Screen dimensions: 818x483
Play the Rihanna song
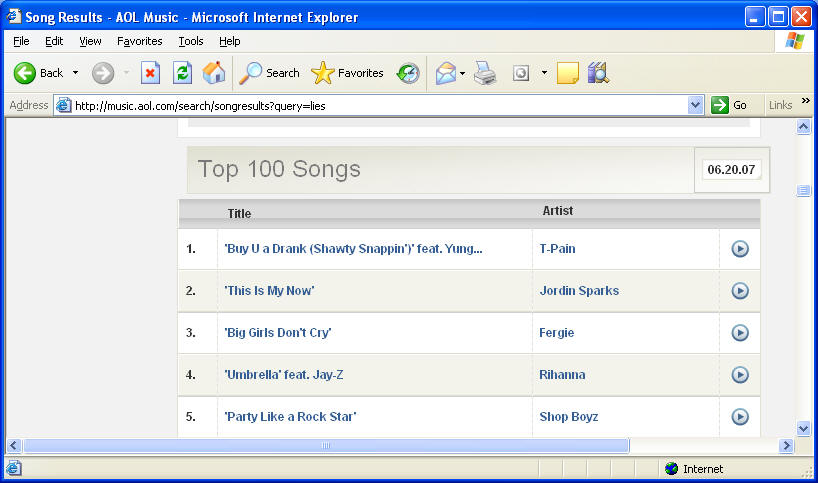click(x=740, y=375)
